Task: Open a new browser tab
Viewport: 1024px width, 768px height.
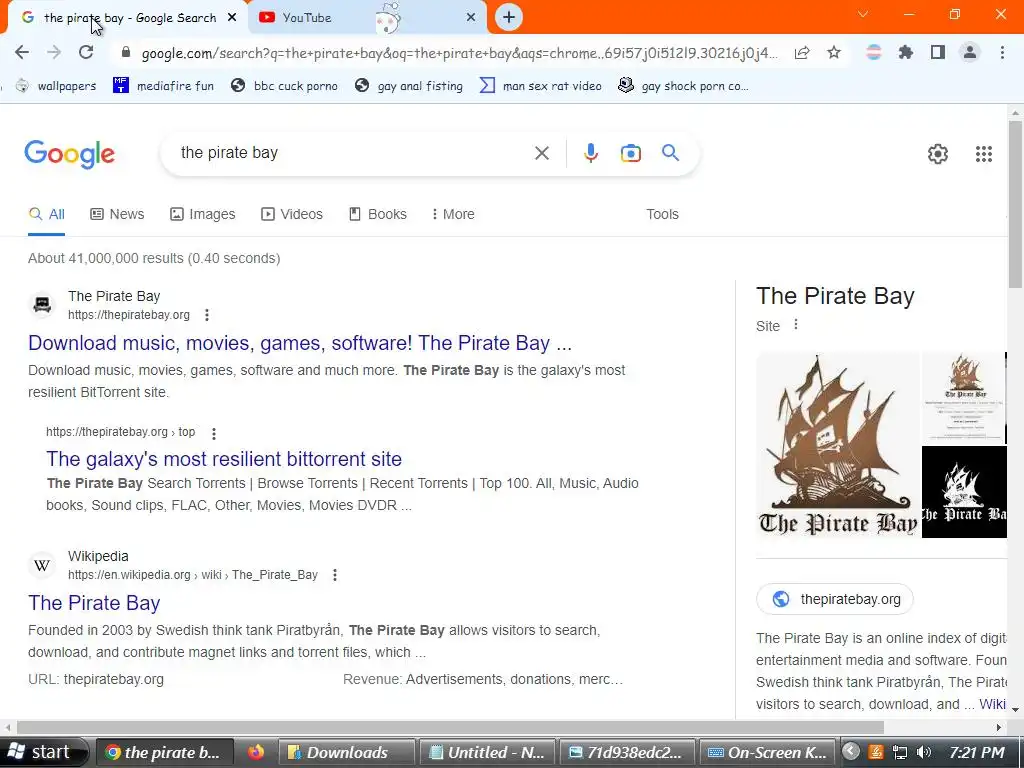Action: pos(509,17)
